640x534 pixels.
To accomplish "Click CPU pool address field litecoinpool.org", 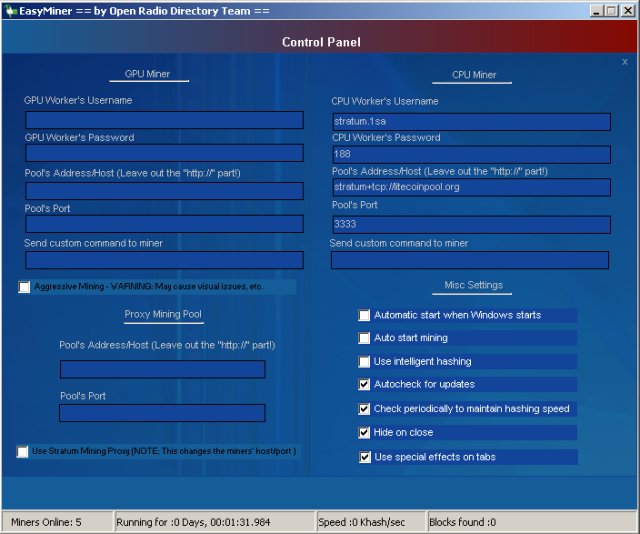I will [x=471, y=187].
